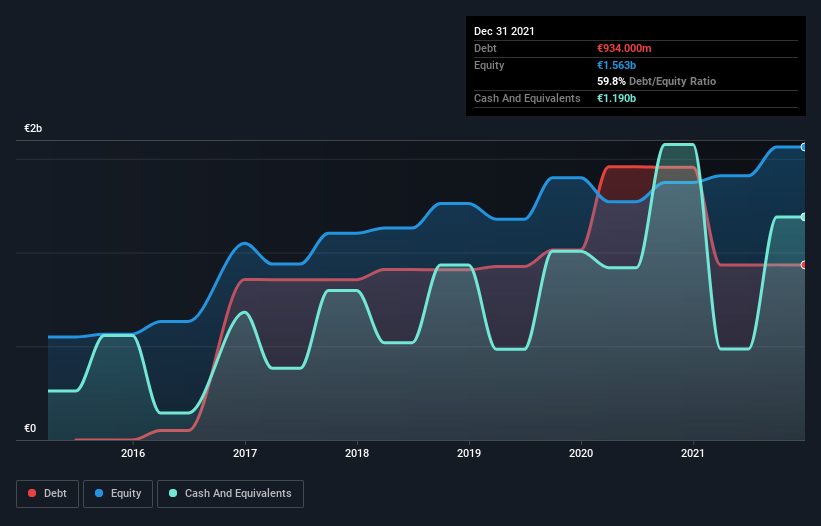The width and height of the screenshot is (821, 526).
Task: Click the blue Equity end-point marker
Action: [x=804, y=147]
